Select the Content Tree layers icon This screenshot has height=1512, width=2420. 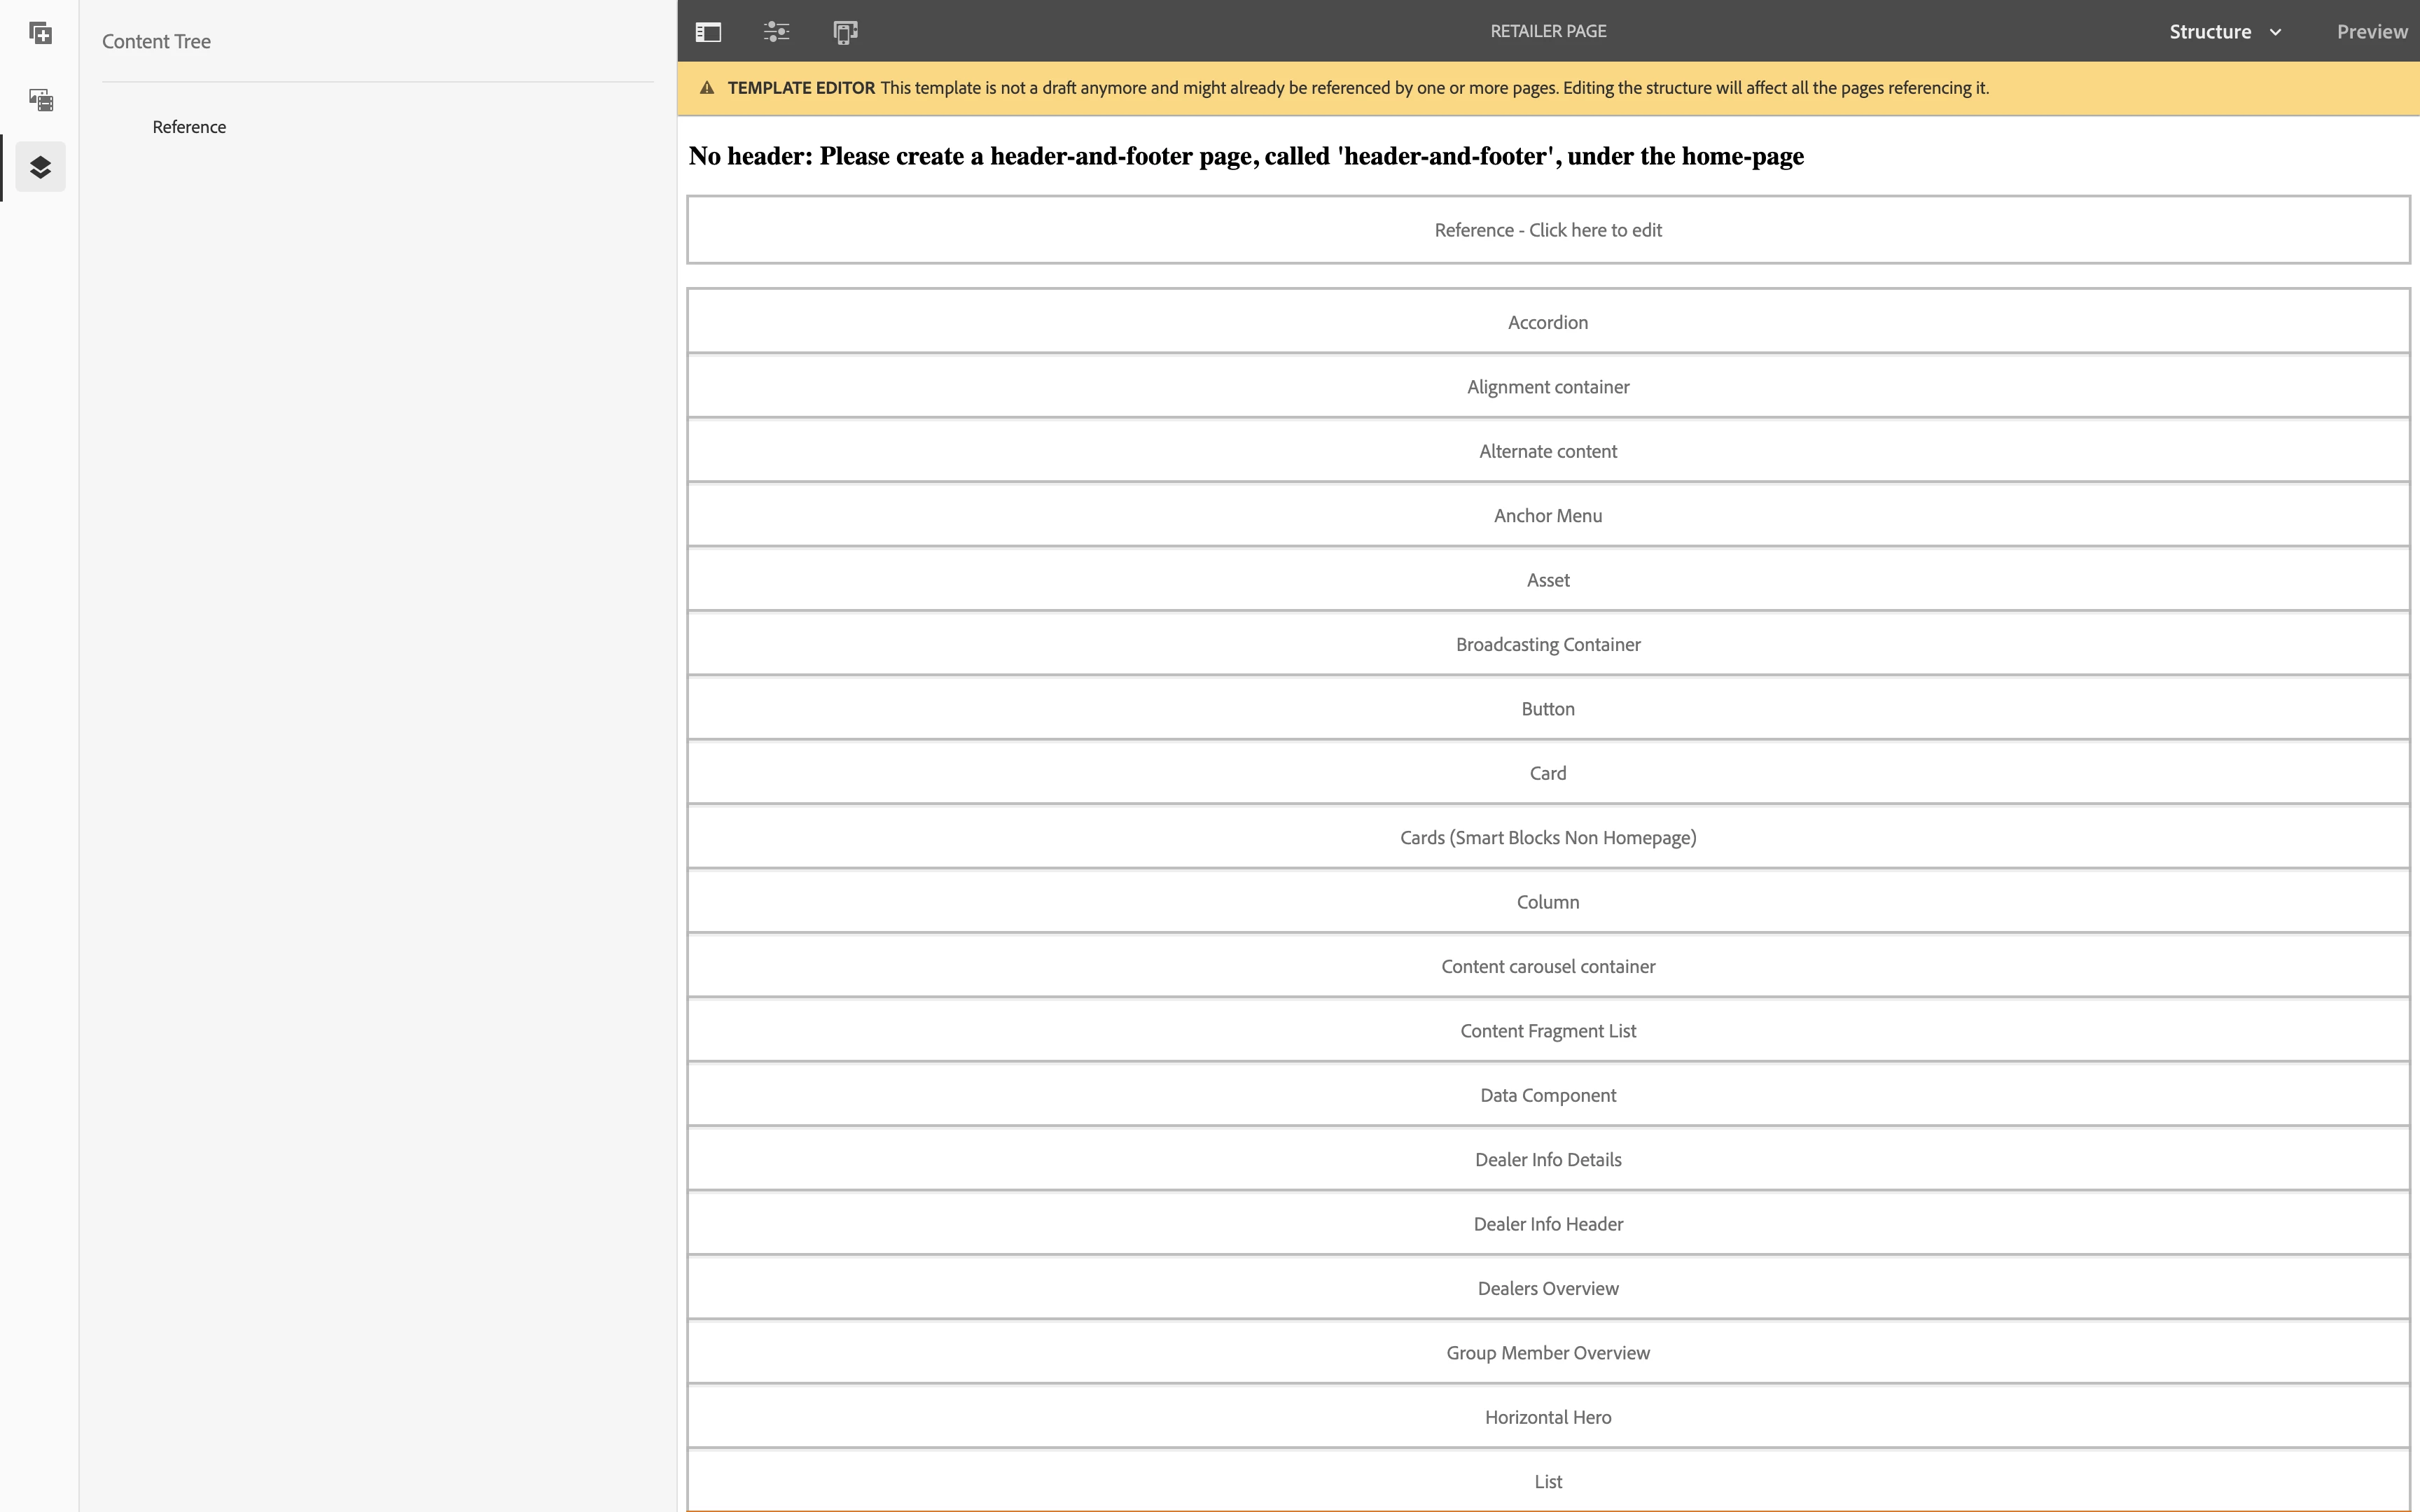click(x=40, y=167)
